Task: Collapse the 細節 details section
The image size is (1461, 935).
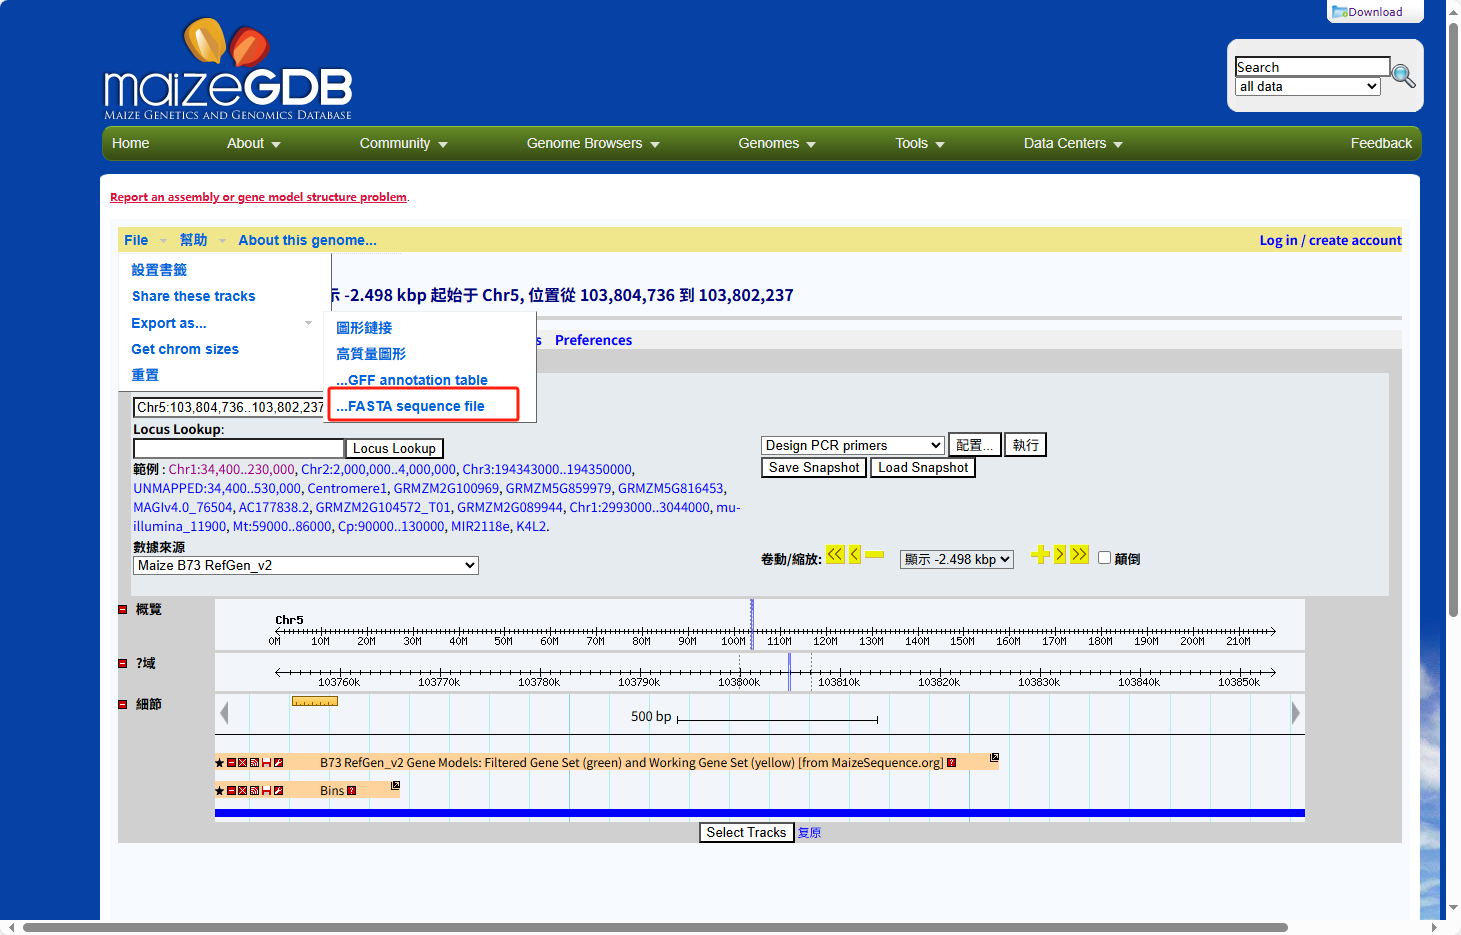Action: point(123,705)
